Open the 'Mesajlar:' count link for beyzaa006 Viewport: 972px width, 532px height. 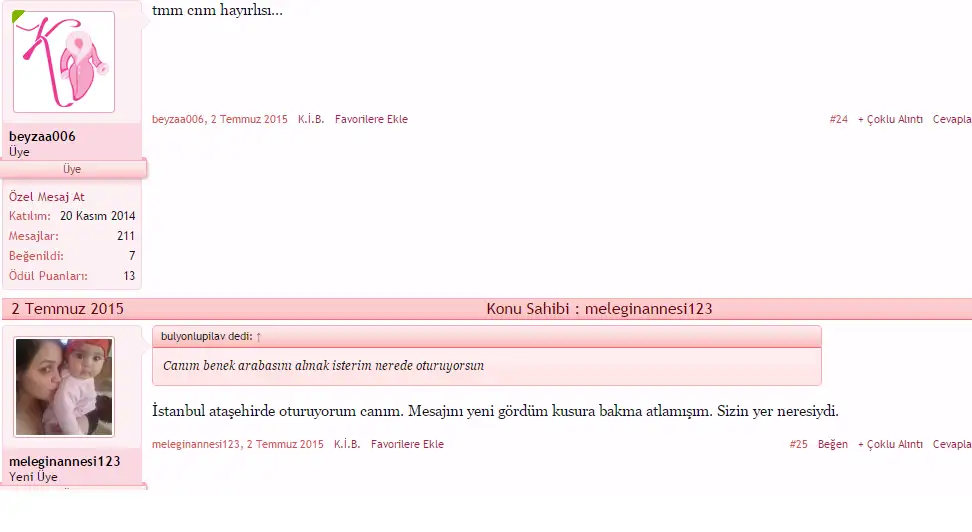[34, 236]
